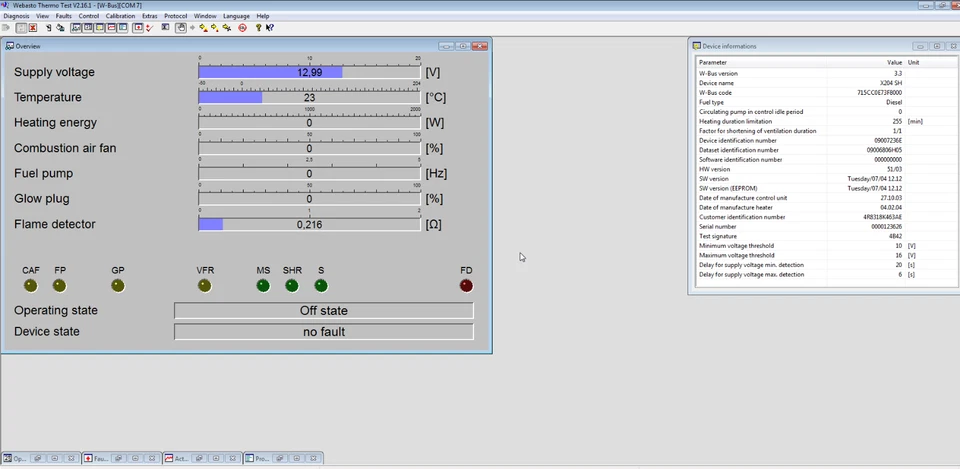Select the Minimum voltage threshold row

click(827, 246)
